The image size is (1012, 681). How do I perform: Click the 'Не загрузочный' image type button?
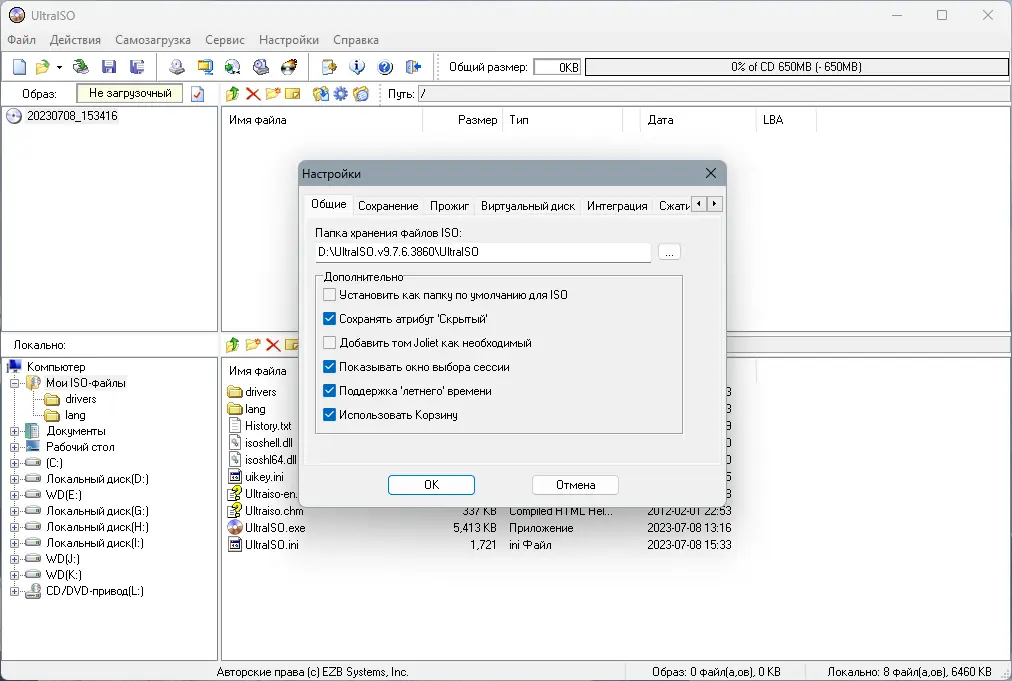[130, 94]
